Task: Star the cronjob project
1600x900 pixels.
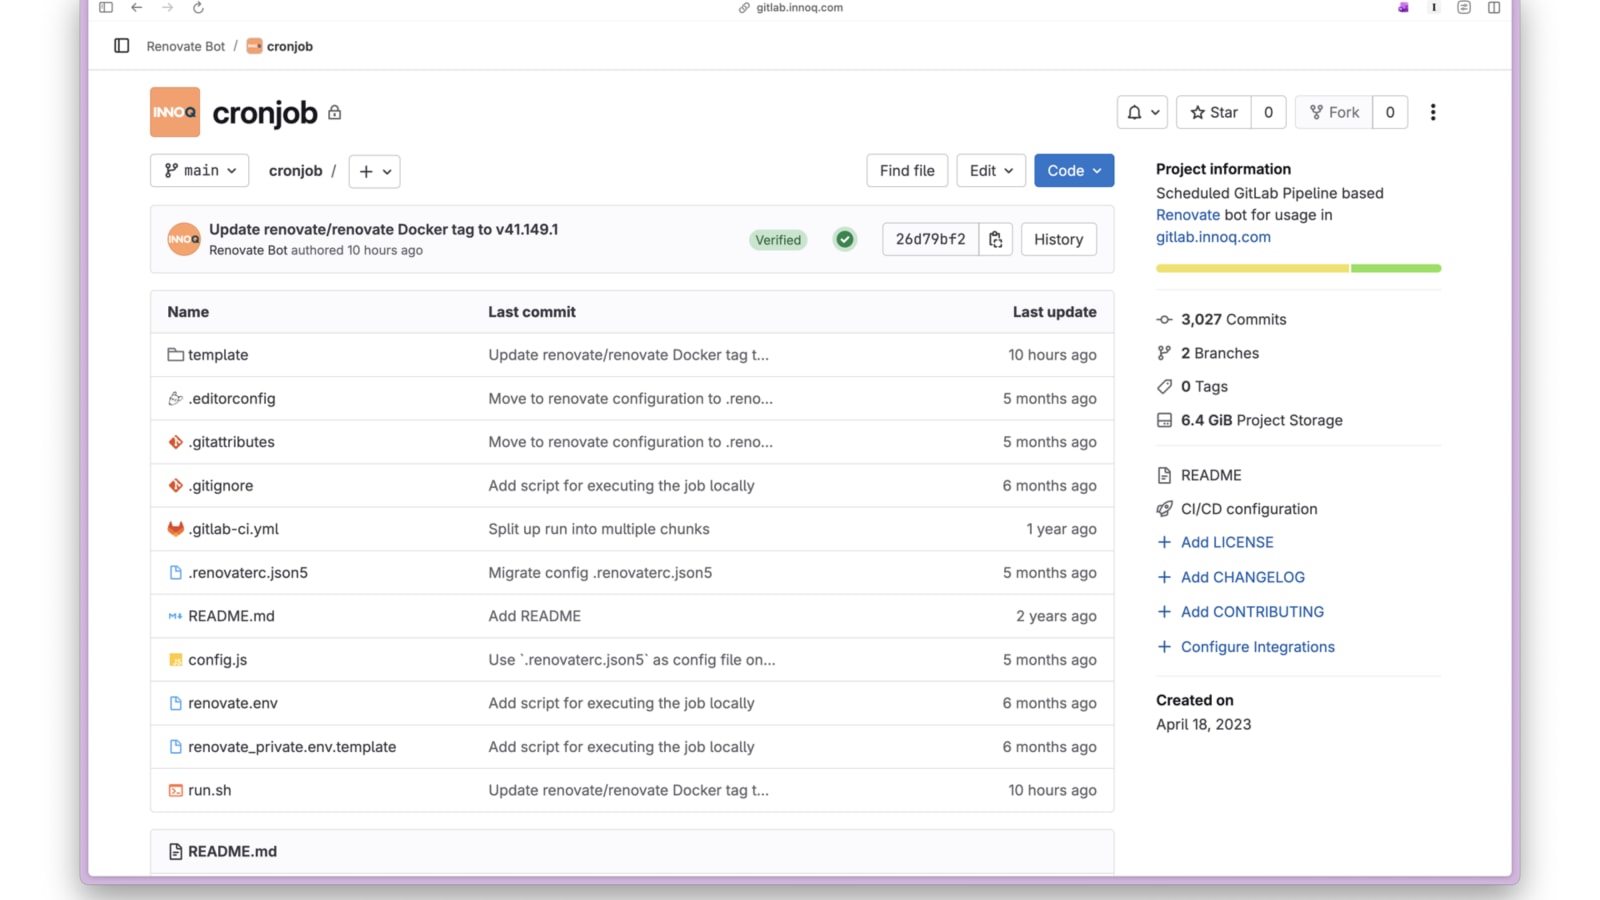Action: 1214,112
